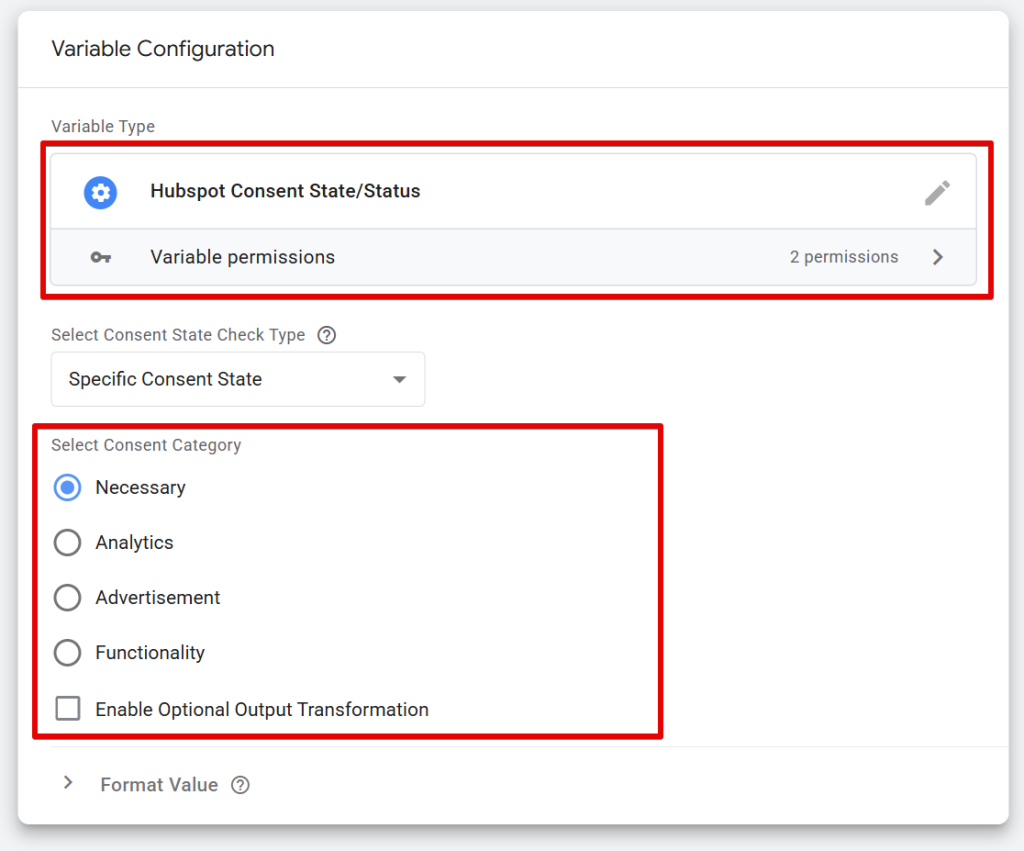The height and width of the screenshot is (851, 1024).
Task: Expand the Format Value section chevron
Action: [68, 782]
